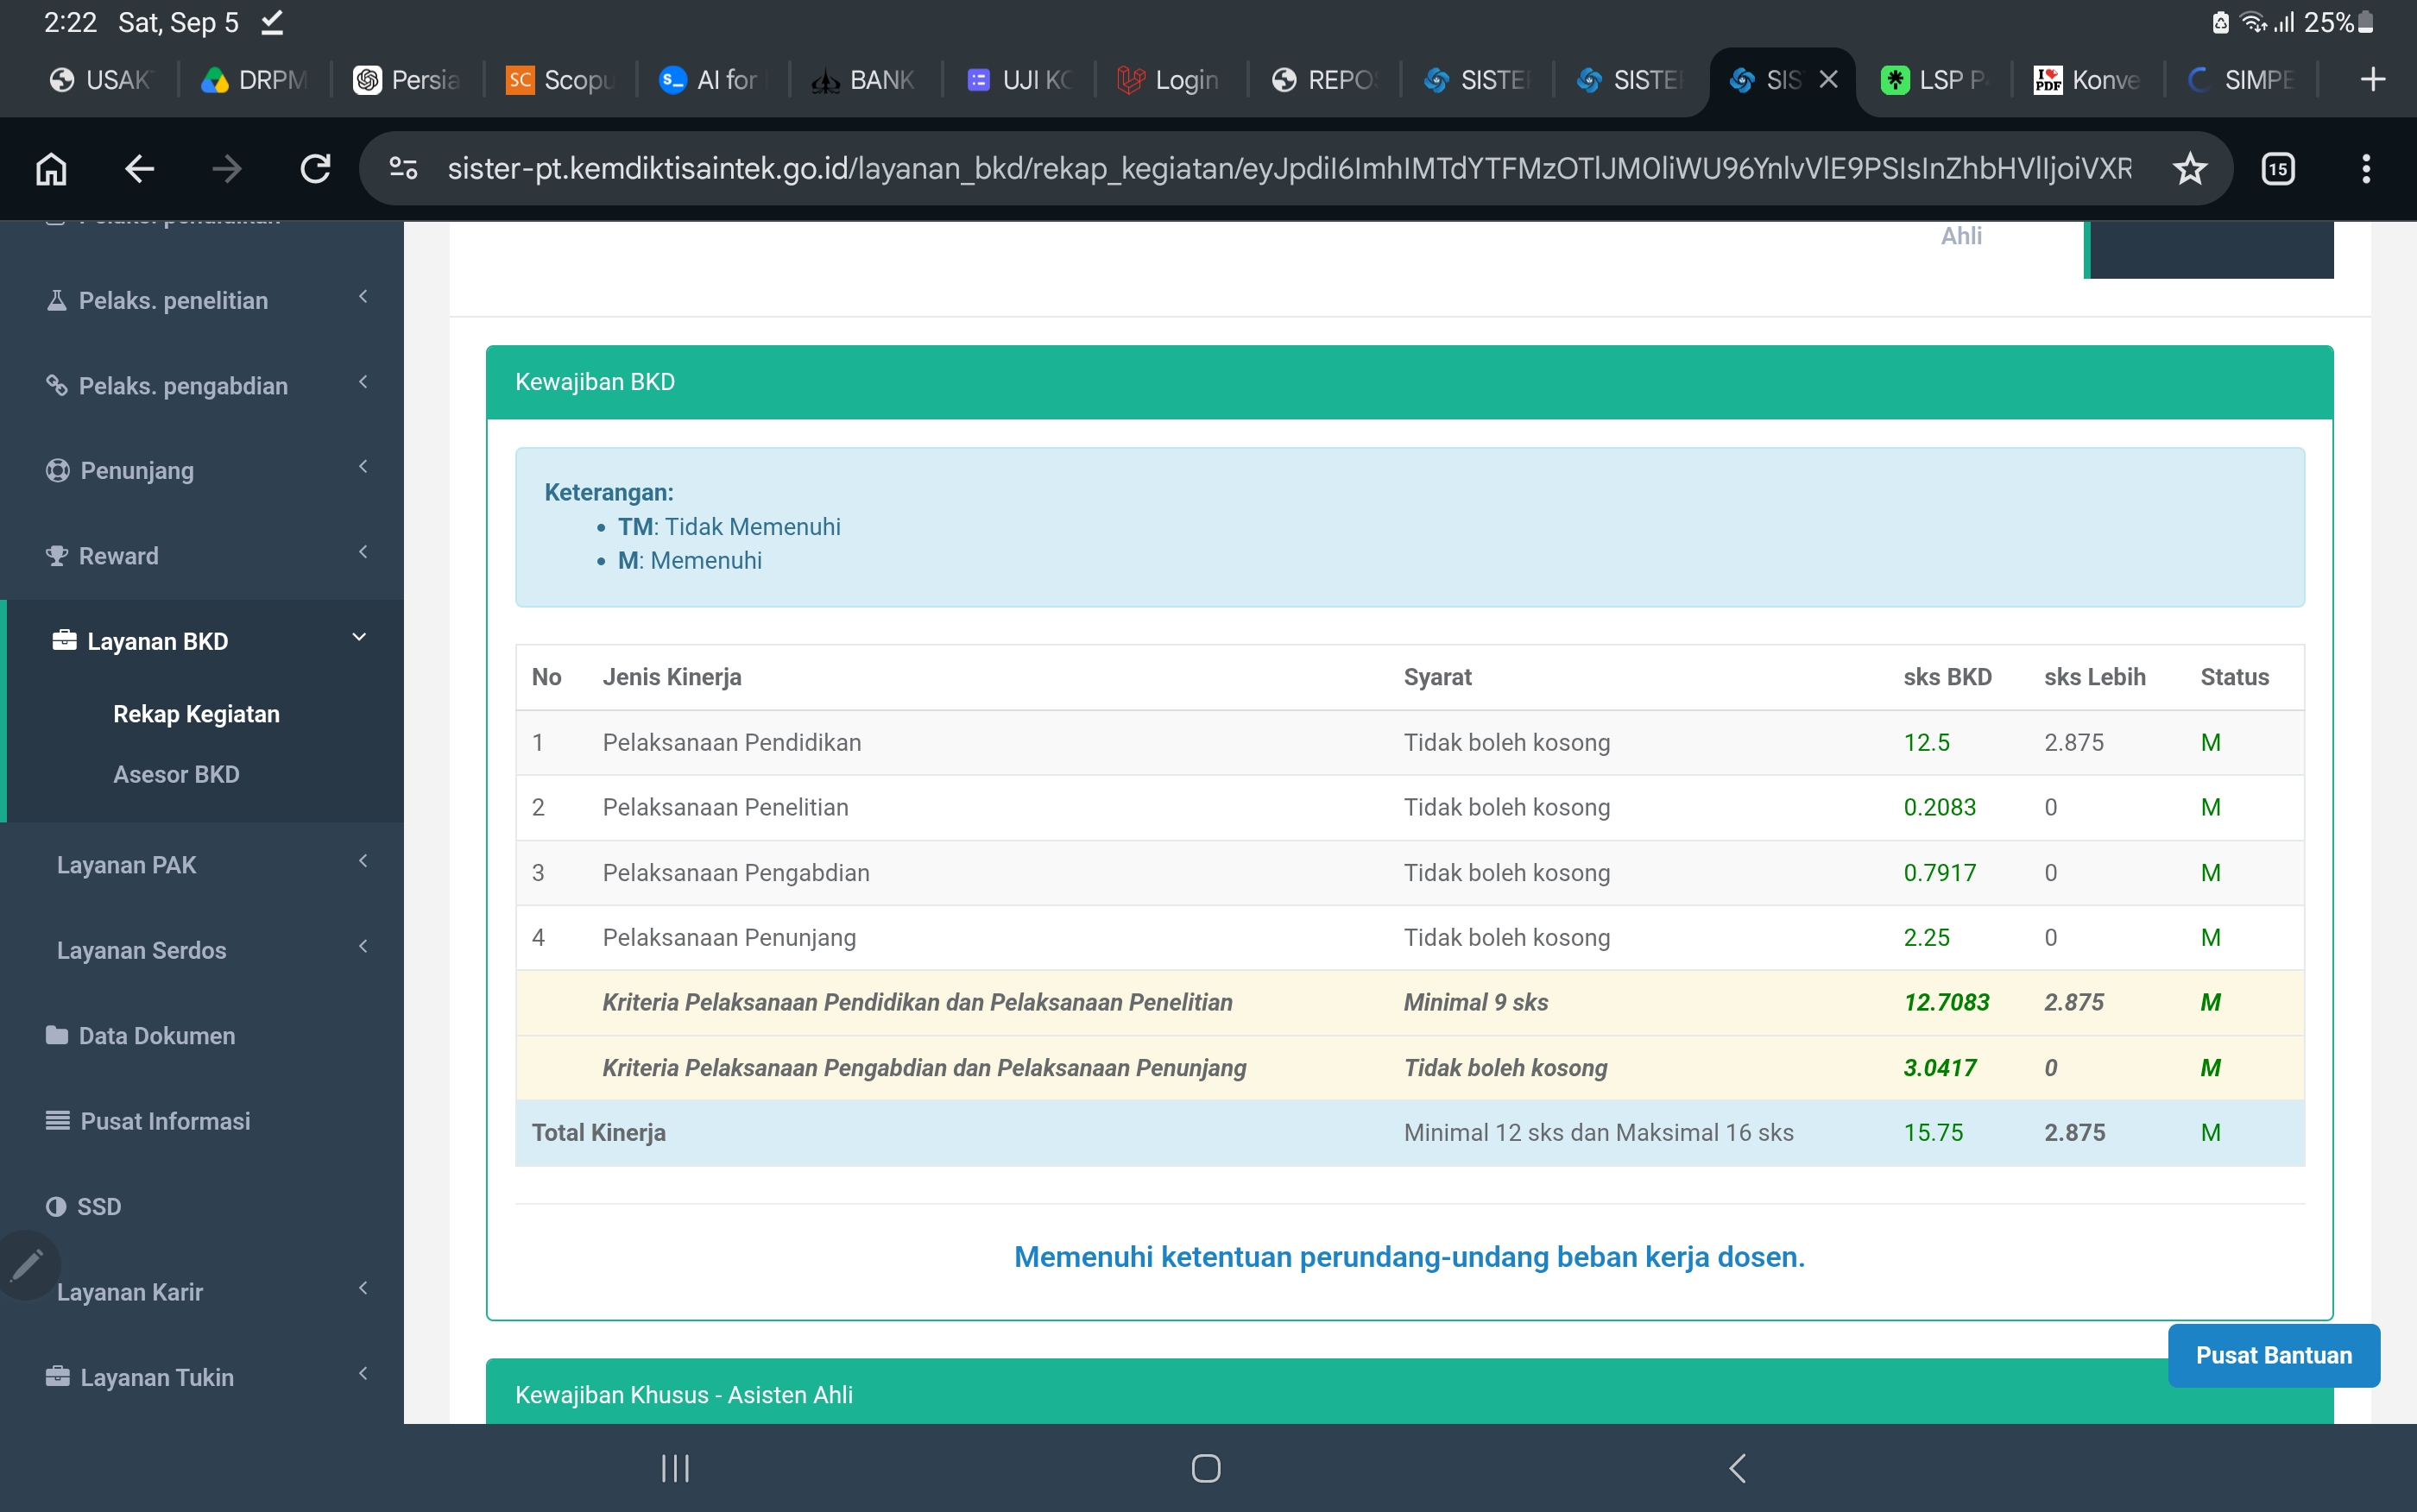The height and width of the screenshot is (1512, 2417).
Task: Tap the URL address field
Action: [x=1290, y=169]
